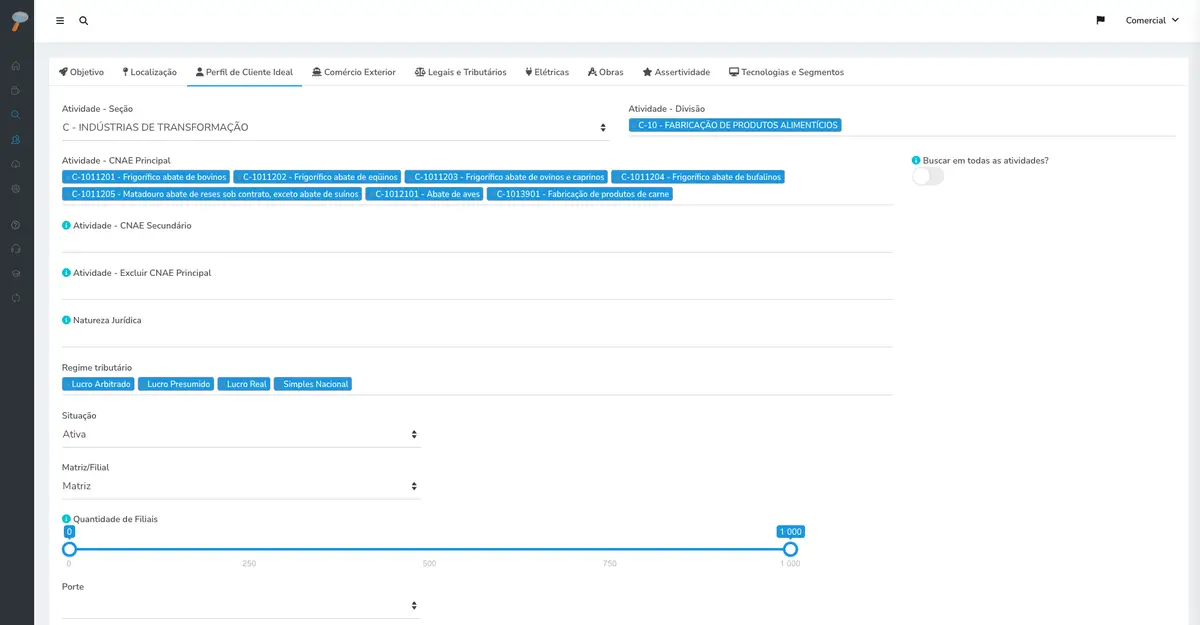Click the C-1011205 Matadouro tag

point(212,194)
